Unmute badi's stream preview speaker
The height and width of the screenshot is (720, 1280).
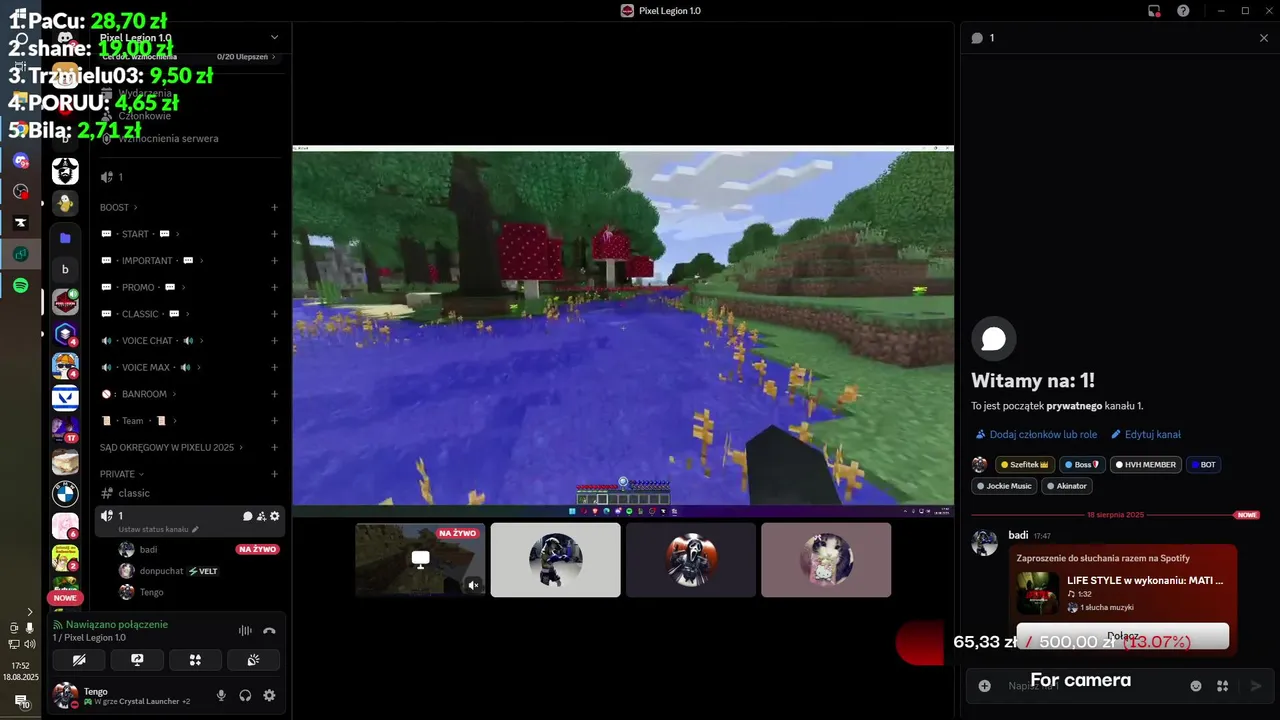[474, 585]
